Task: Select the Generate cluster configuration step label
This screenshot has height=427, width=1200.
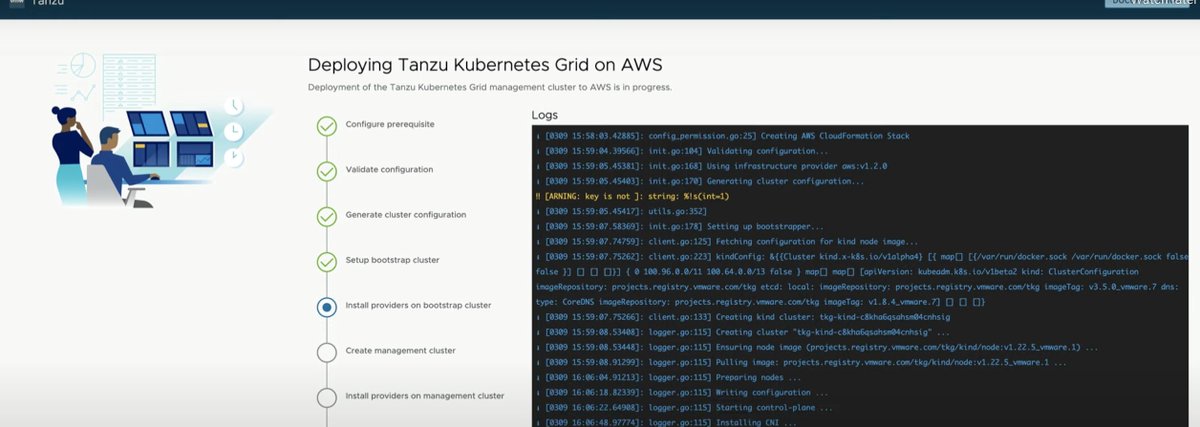Action: [x=406, y=215]
